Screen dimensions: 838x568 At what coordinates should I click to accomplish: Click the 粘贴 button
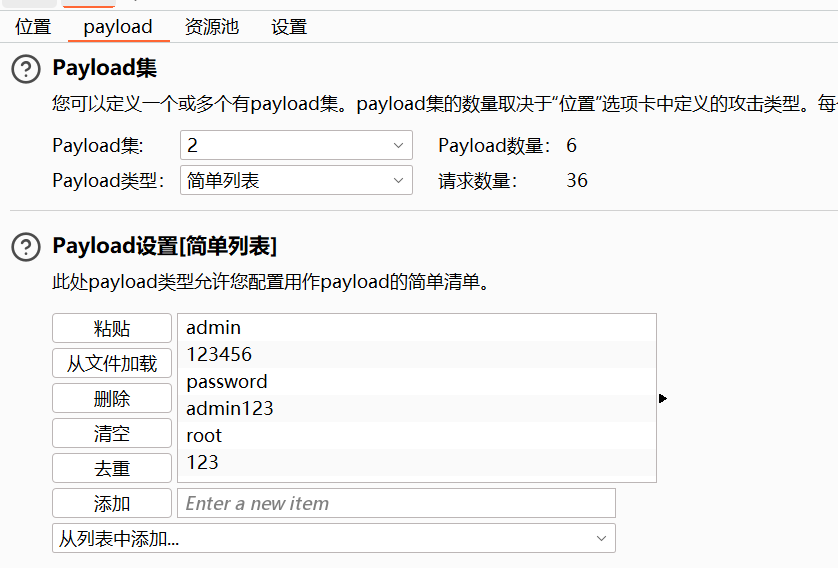coord(112,329)
